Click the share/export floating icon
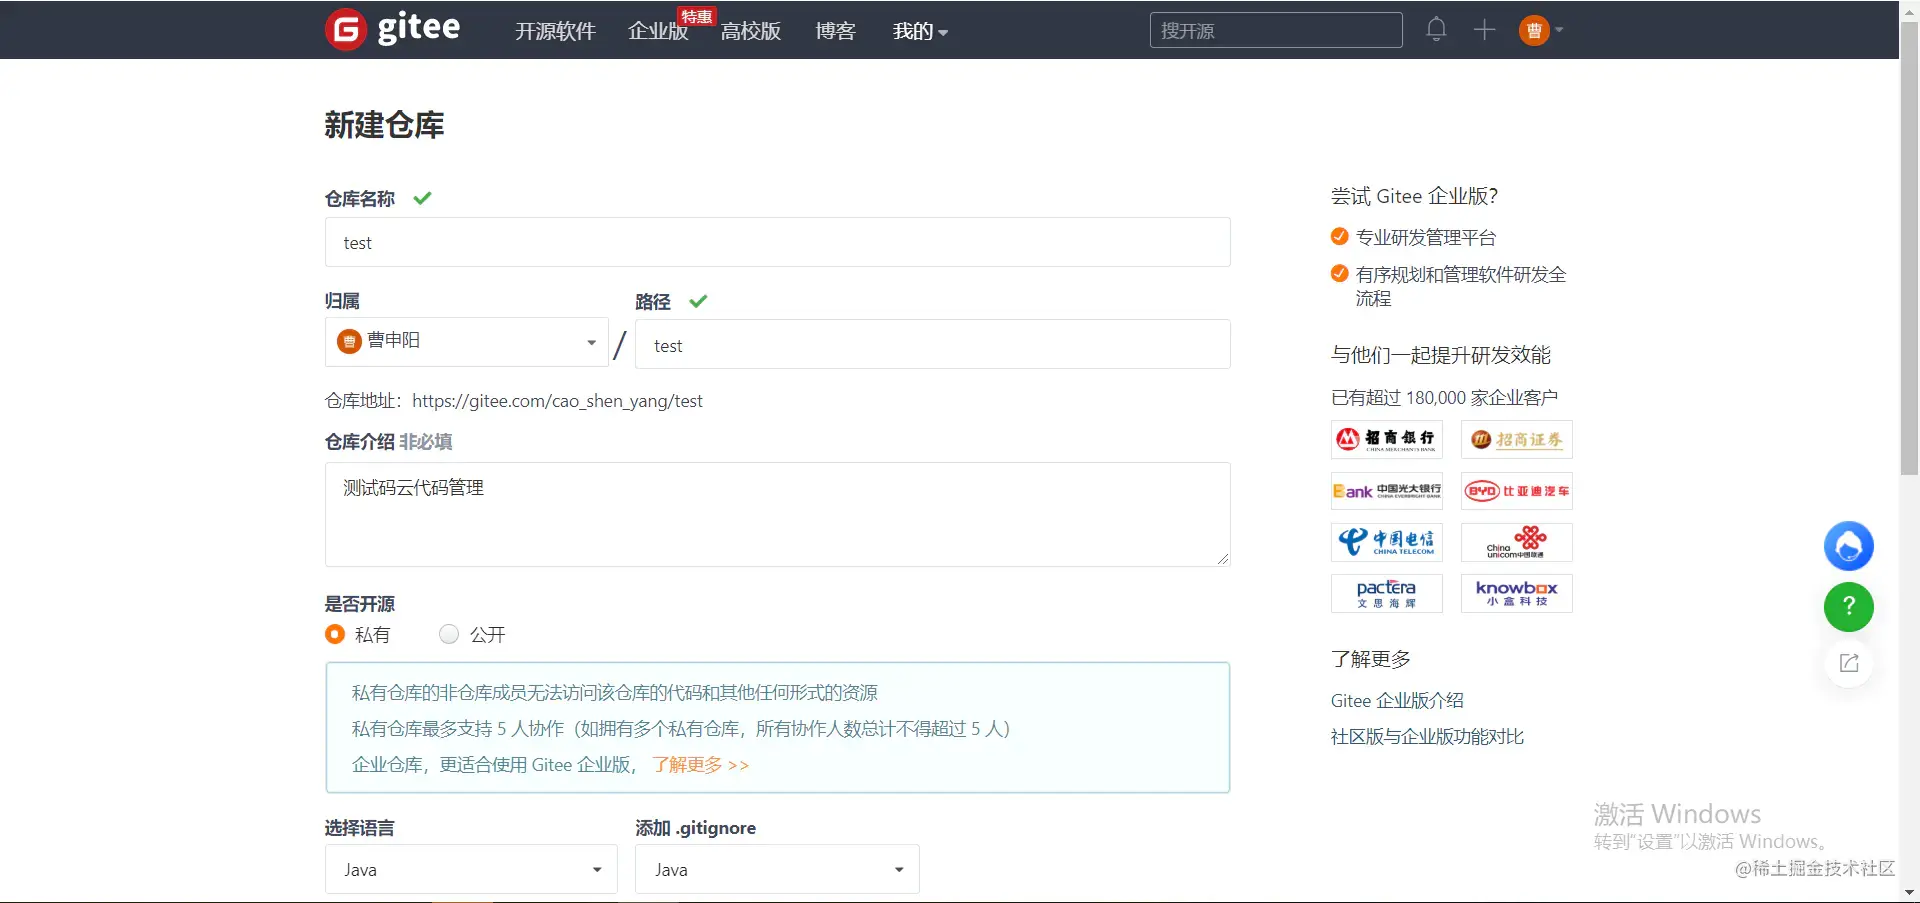The image size is (1920, 903). click(x=1848, y=664)
